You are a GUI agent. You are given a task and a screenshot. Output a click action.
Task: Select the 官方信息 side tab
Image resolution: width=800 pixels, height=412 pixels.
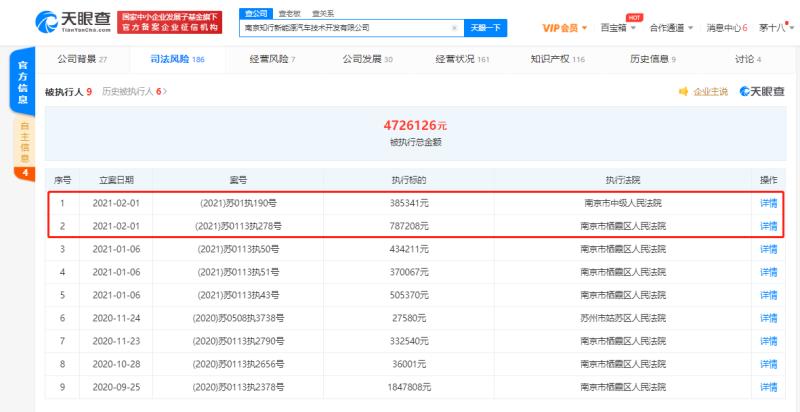[23, 82]
